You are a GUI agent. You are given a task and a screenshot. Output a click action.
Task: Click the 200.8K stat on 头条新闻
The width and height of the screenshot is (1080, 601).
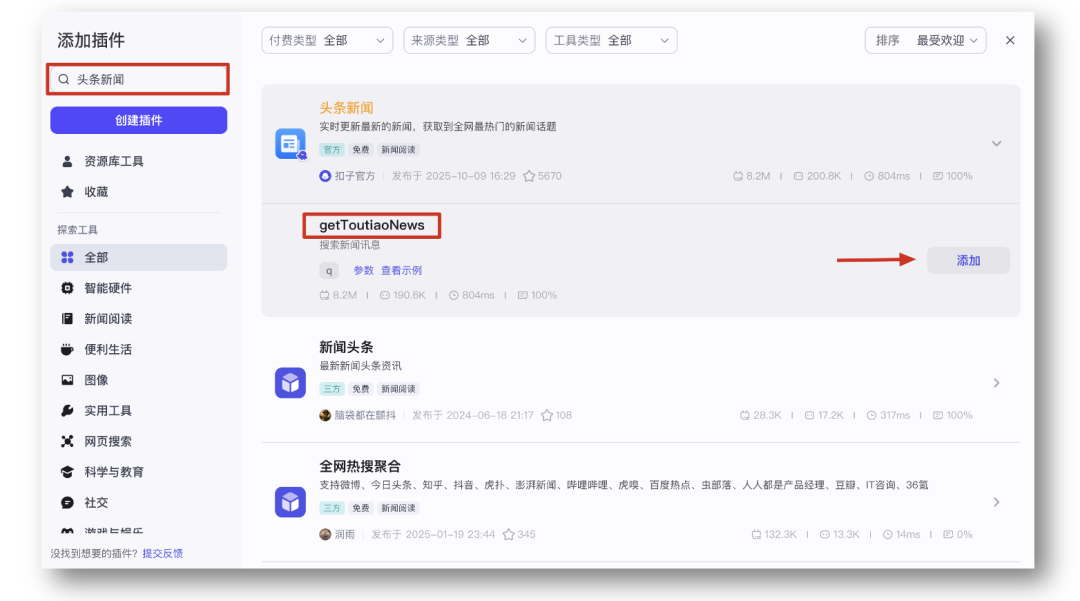(818, 176)
